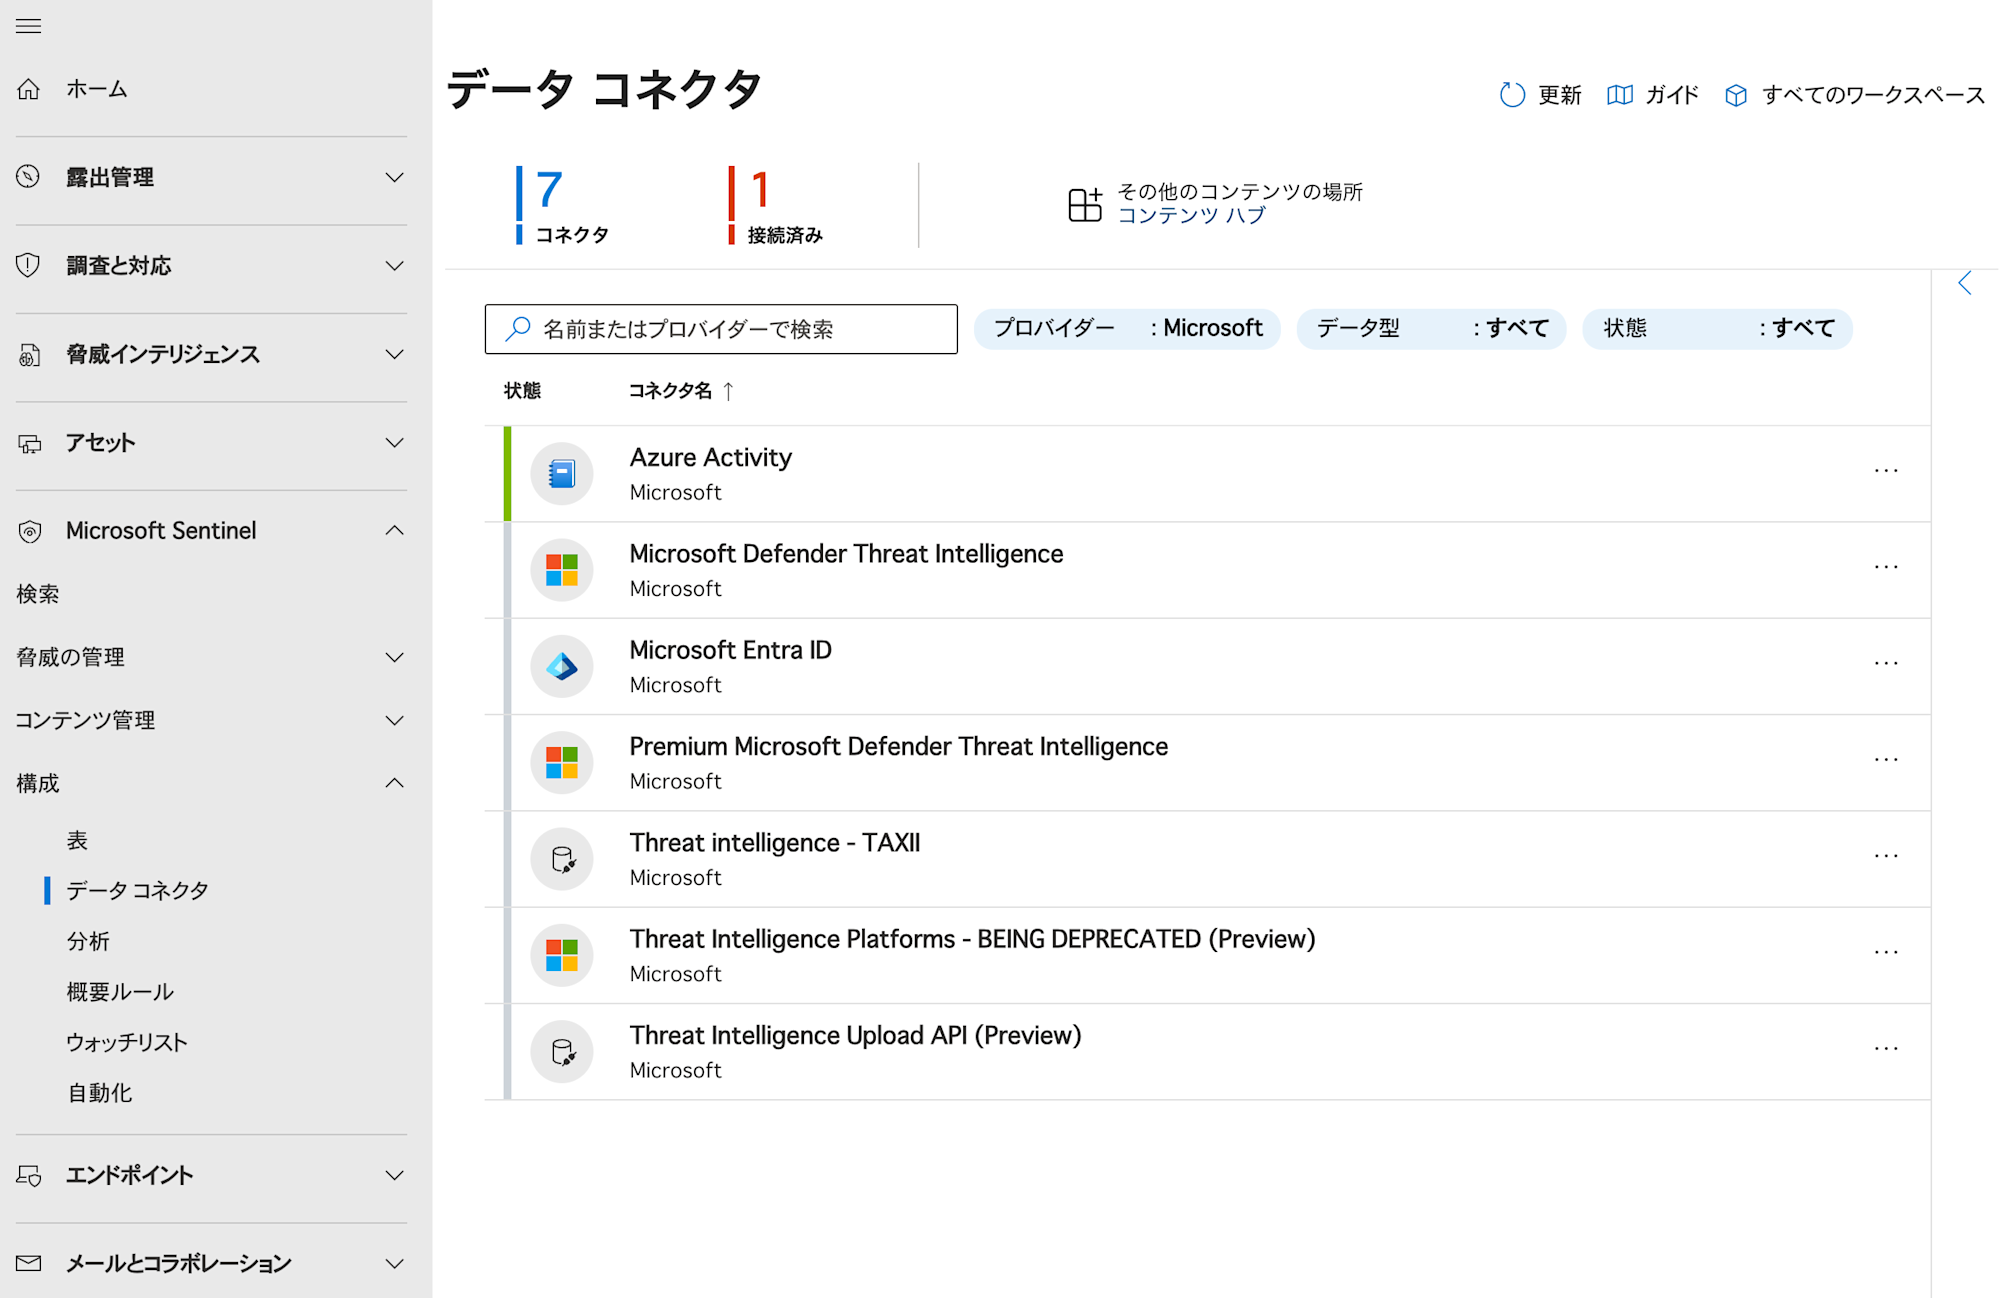Click the メールとコラボレーション envelope icon
Image resolution: width=2000 pixels, height=1298 pixels.
point(29,1263)
